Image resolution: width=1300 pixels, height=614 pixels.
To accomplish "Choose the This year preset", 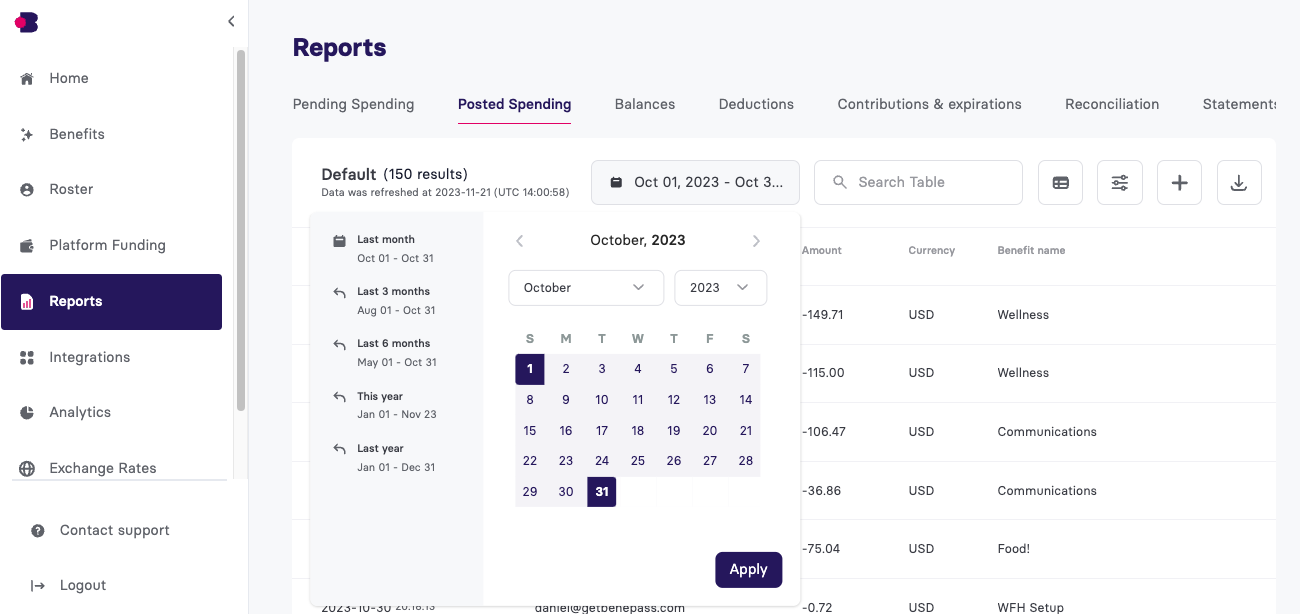I will [x=396, y=406].
